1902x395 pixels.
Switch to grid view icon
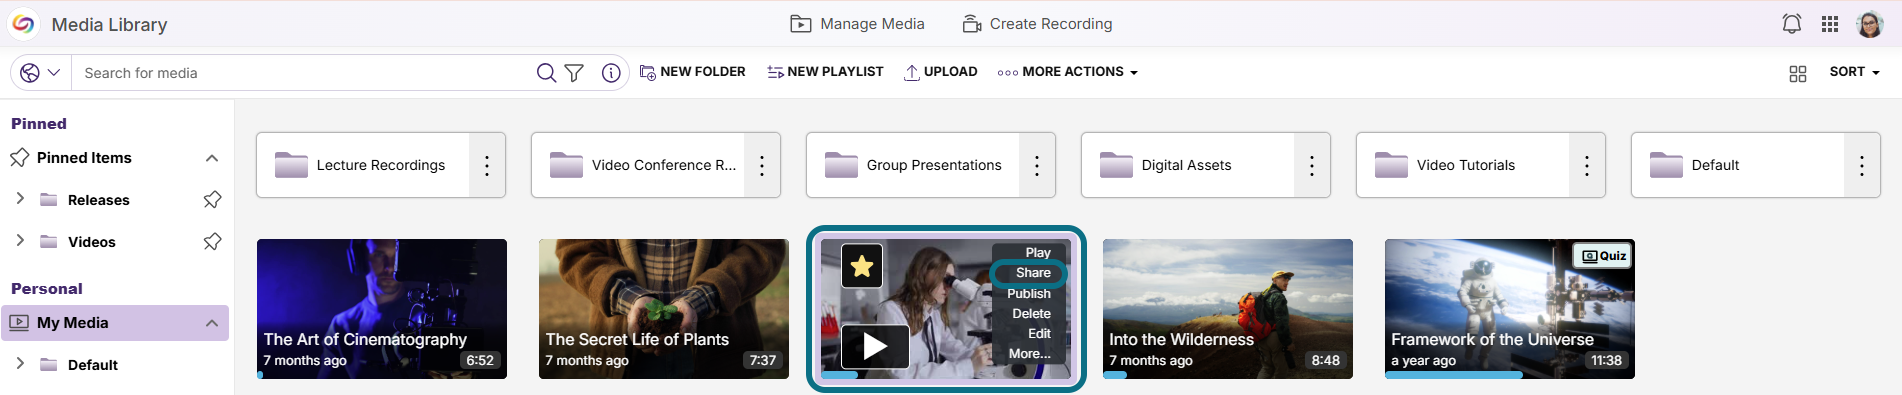coord(1798,73)
